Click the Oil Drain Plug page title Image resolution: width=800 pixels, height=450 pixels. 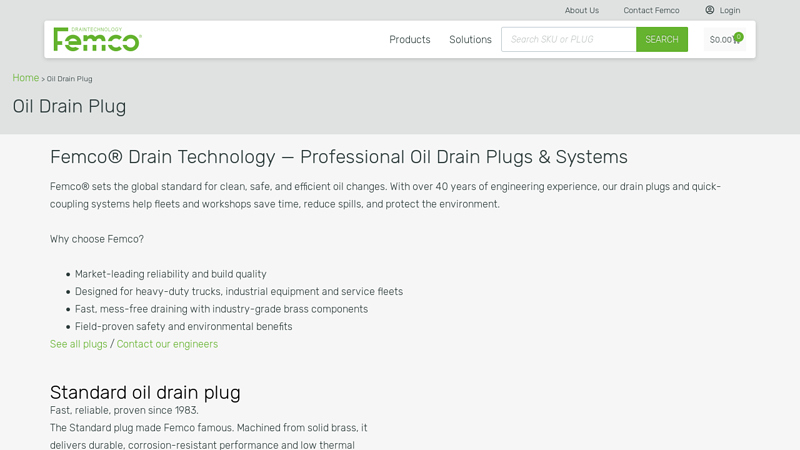tap(69, 106)
